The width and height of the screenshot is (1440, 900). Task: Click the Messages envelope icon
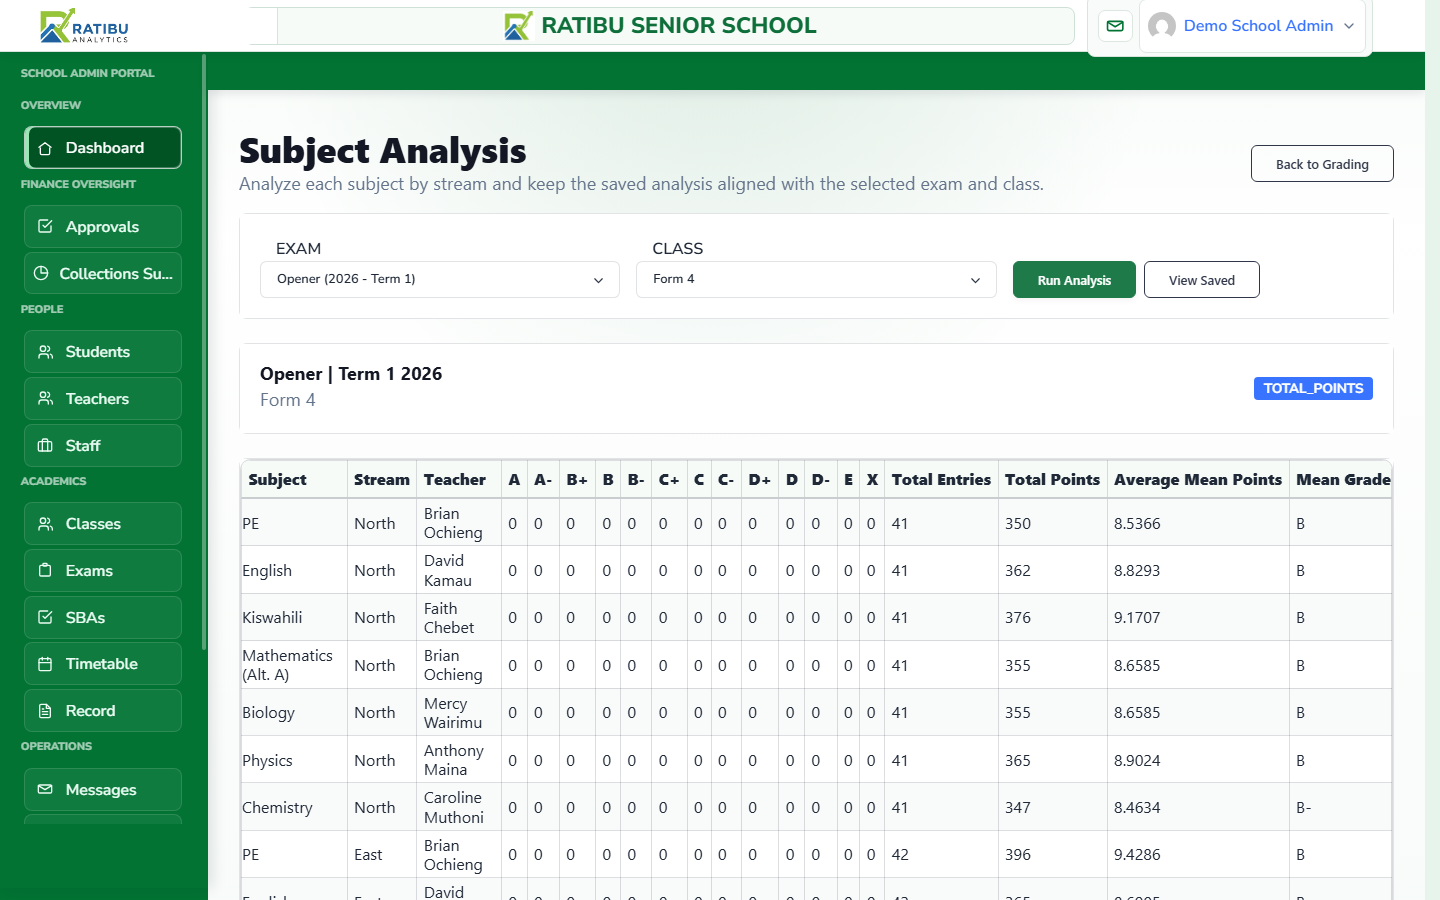45,790
